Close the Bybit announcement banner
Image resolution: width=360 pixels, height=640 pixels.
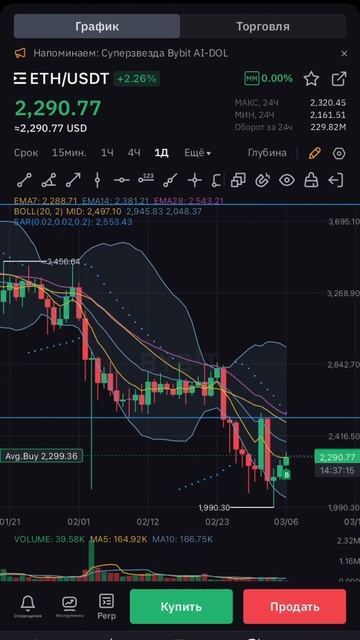(x=344, y=53)
